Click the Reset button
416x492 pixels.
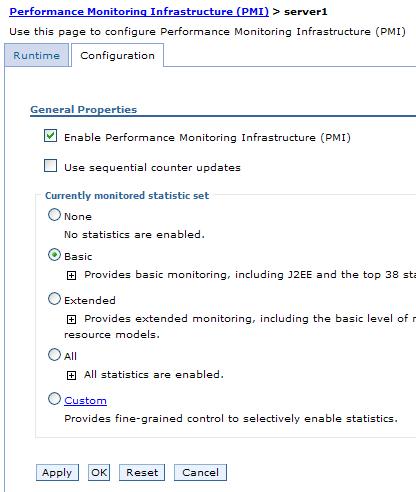point(142,472)
